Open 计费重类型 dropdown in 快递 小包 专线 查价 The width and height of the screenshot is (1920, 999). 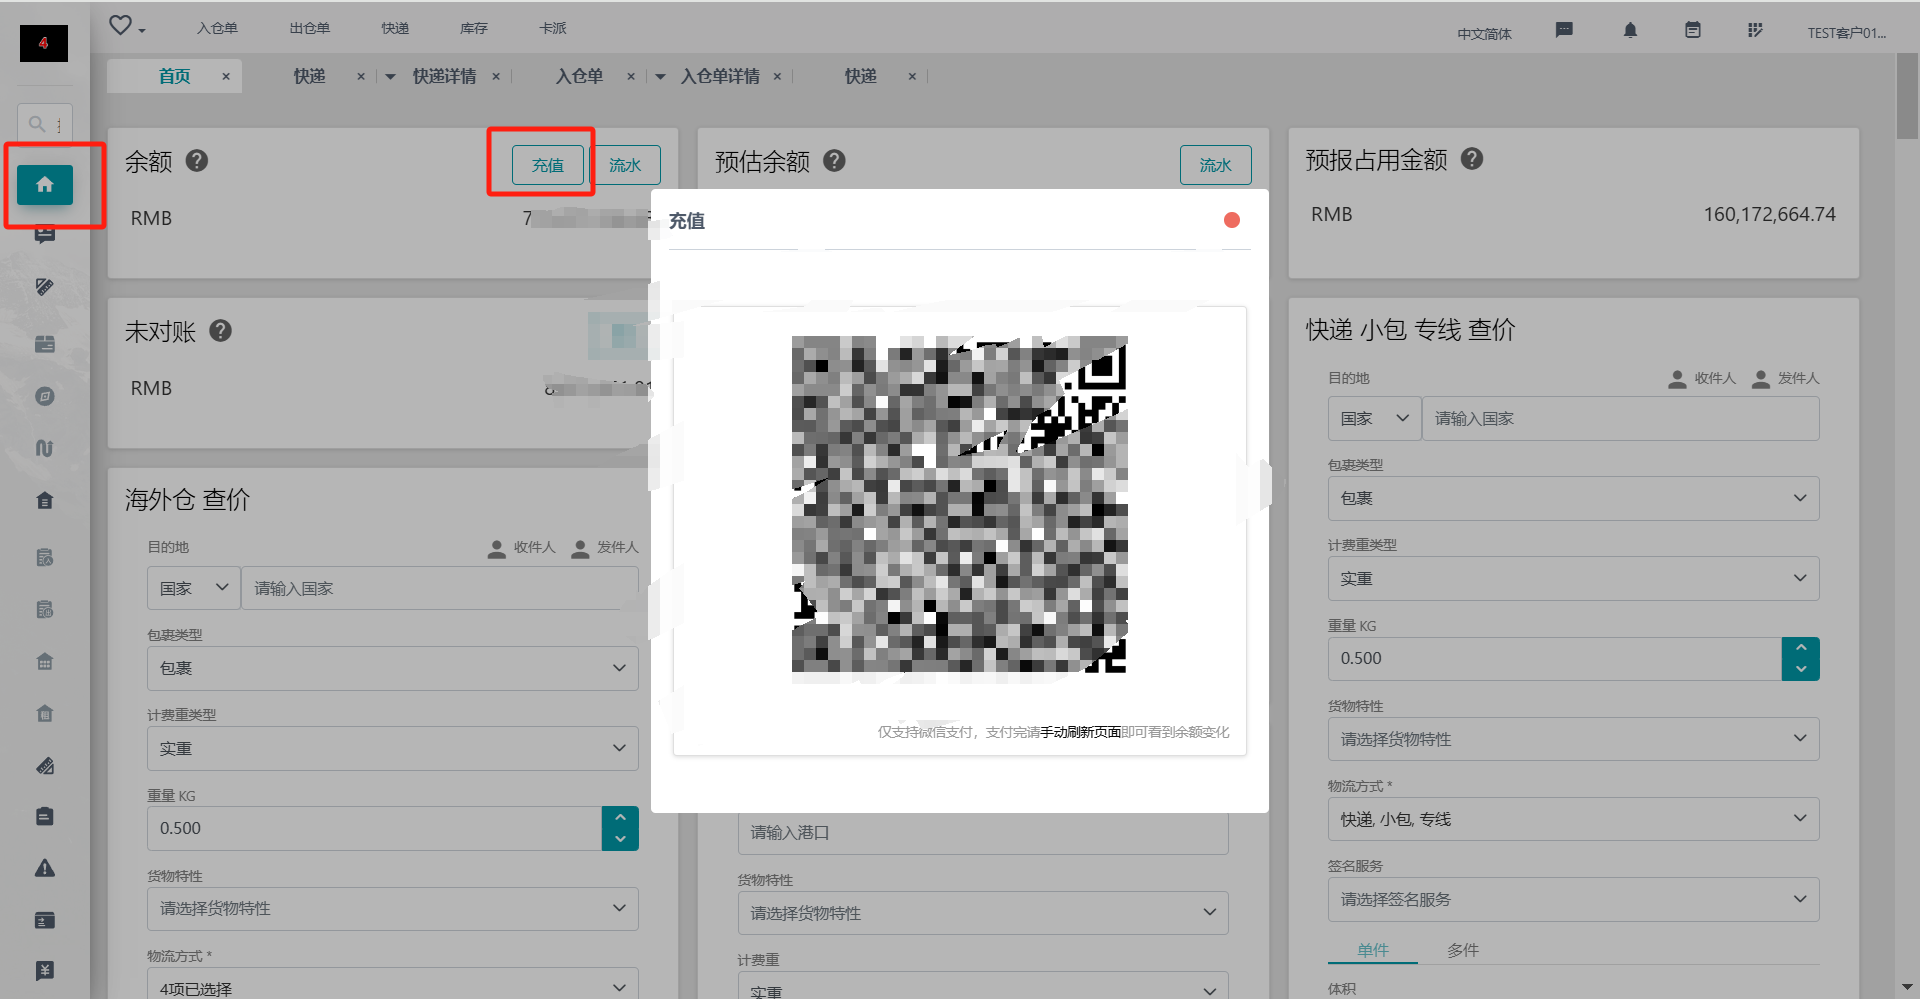click(1573, 578)
